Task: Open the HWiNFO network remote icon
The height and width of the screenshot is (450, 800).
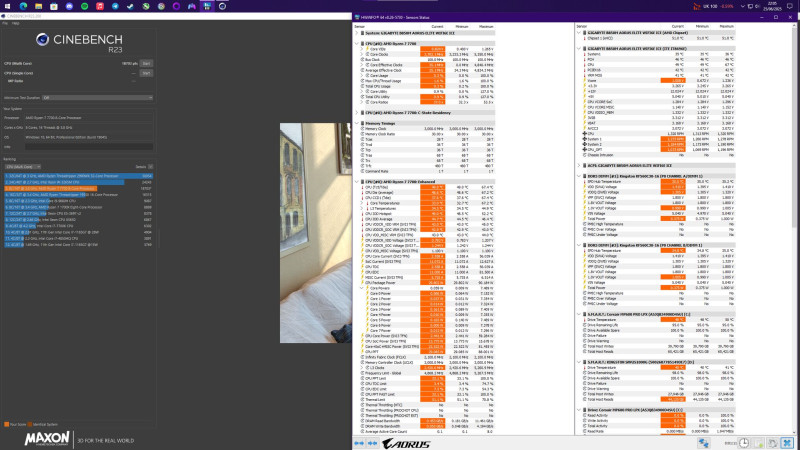Action: coord(704,443)
